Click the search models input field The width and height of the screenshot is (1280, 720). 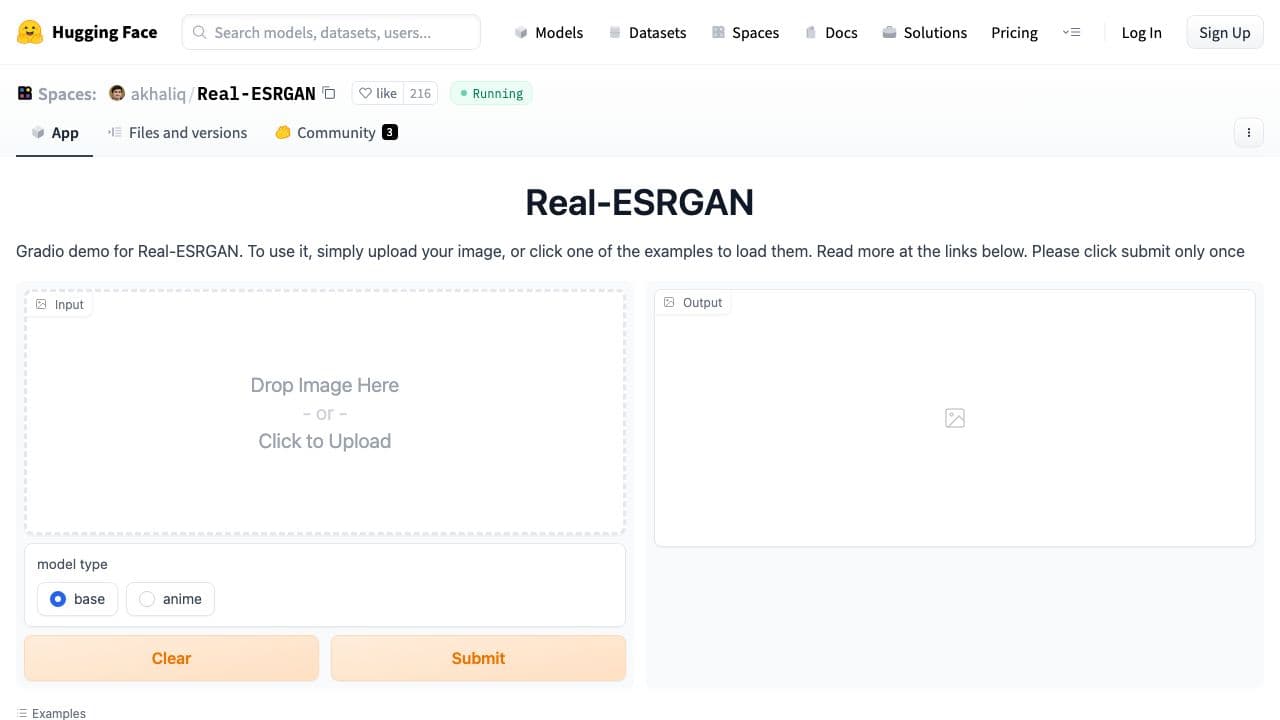point(330,32)
